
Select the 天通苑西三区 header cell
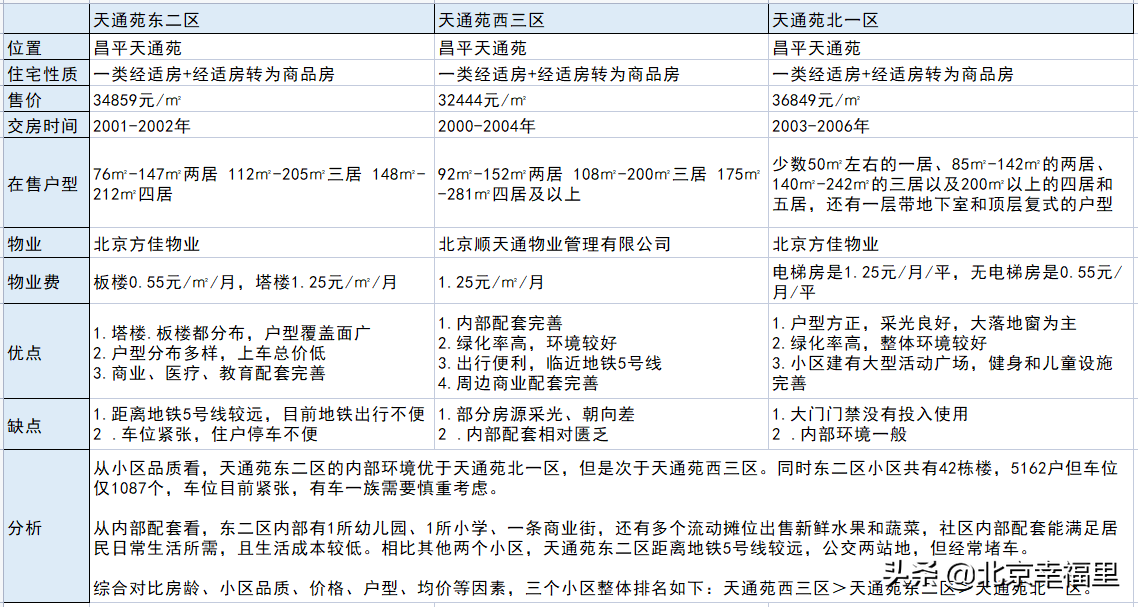click(601, 20)
